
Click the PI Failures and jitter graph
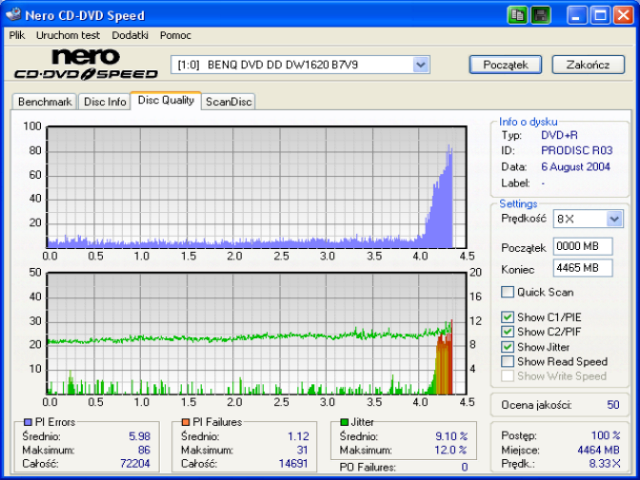257,333
